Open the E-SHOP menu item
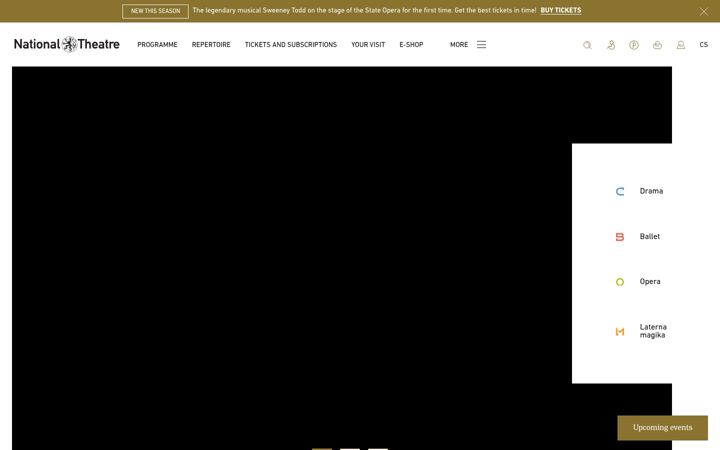The image size is (720, 450). click(411, 45)
